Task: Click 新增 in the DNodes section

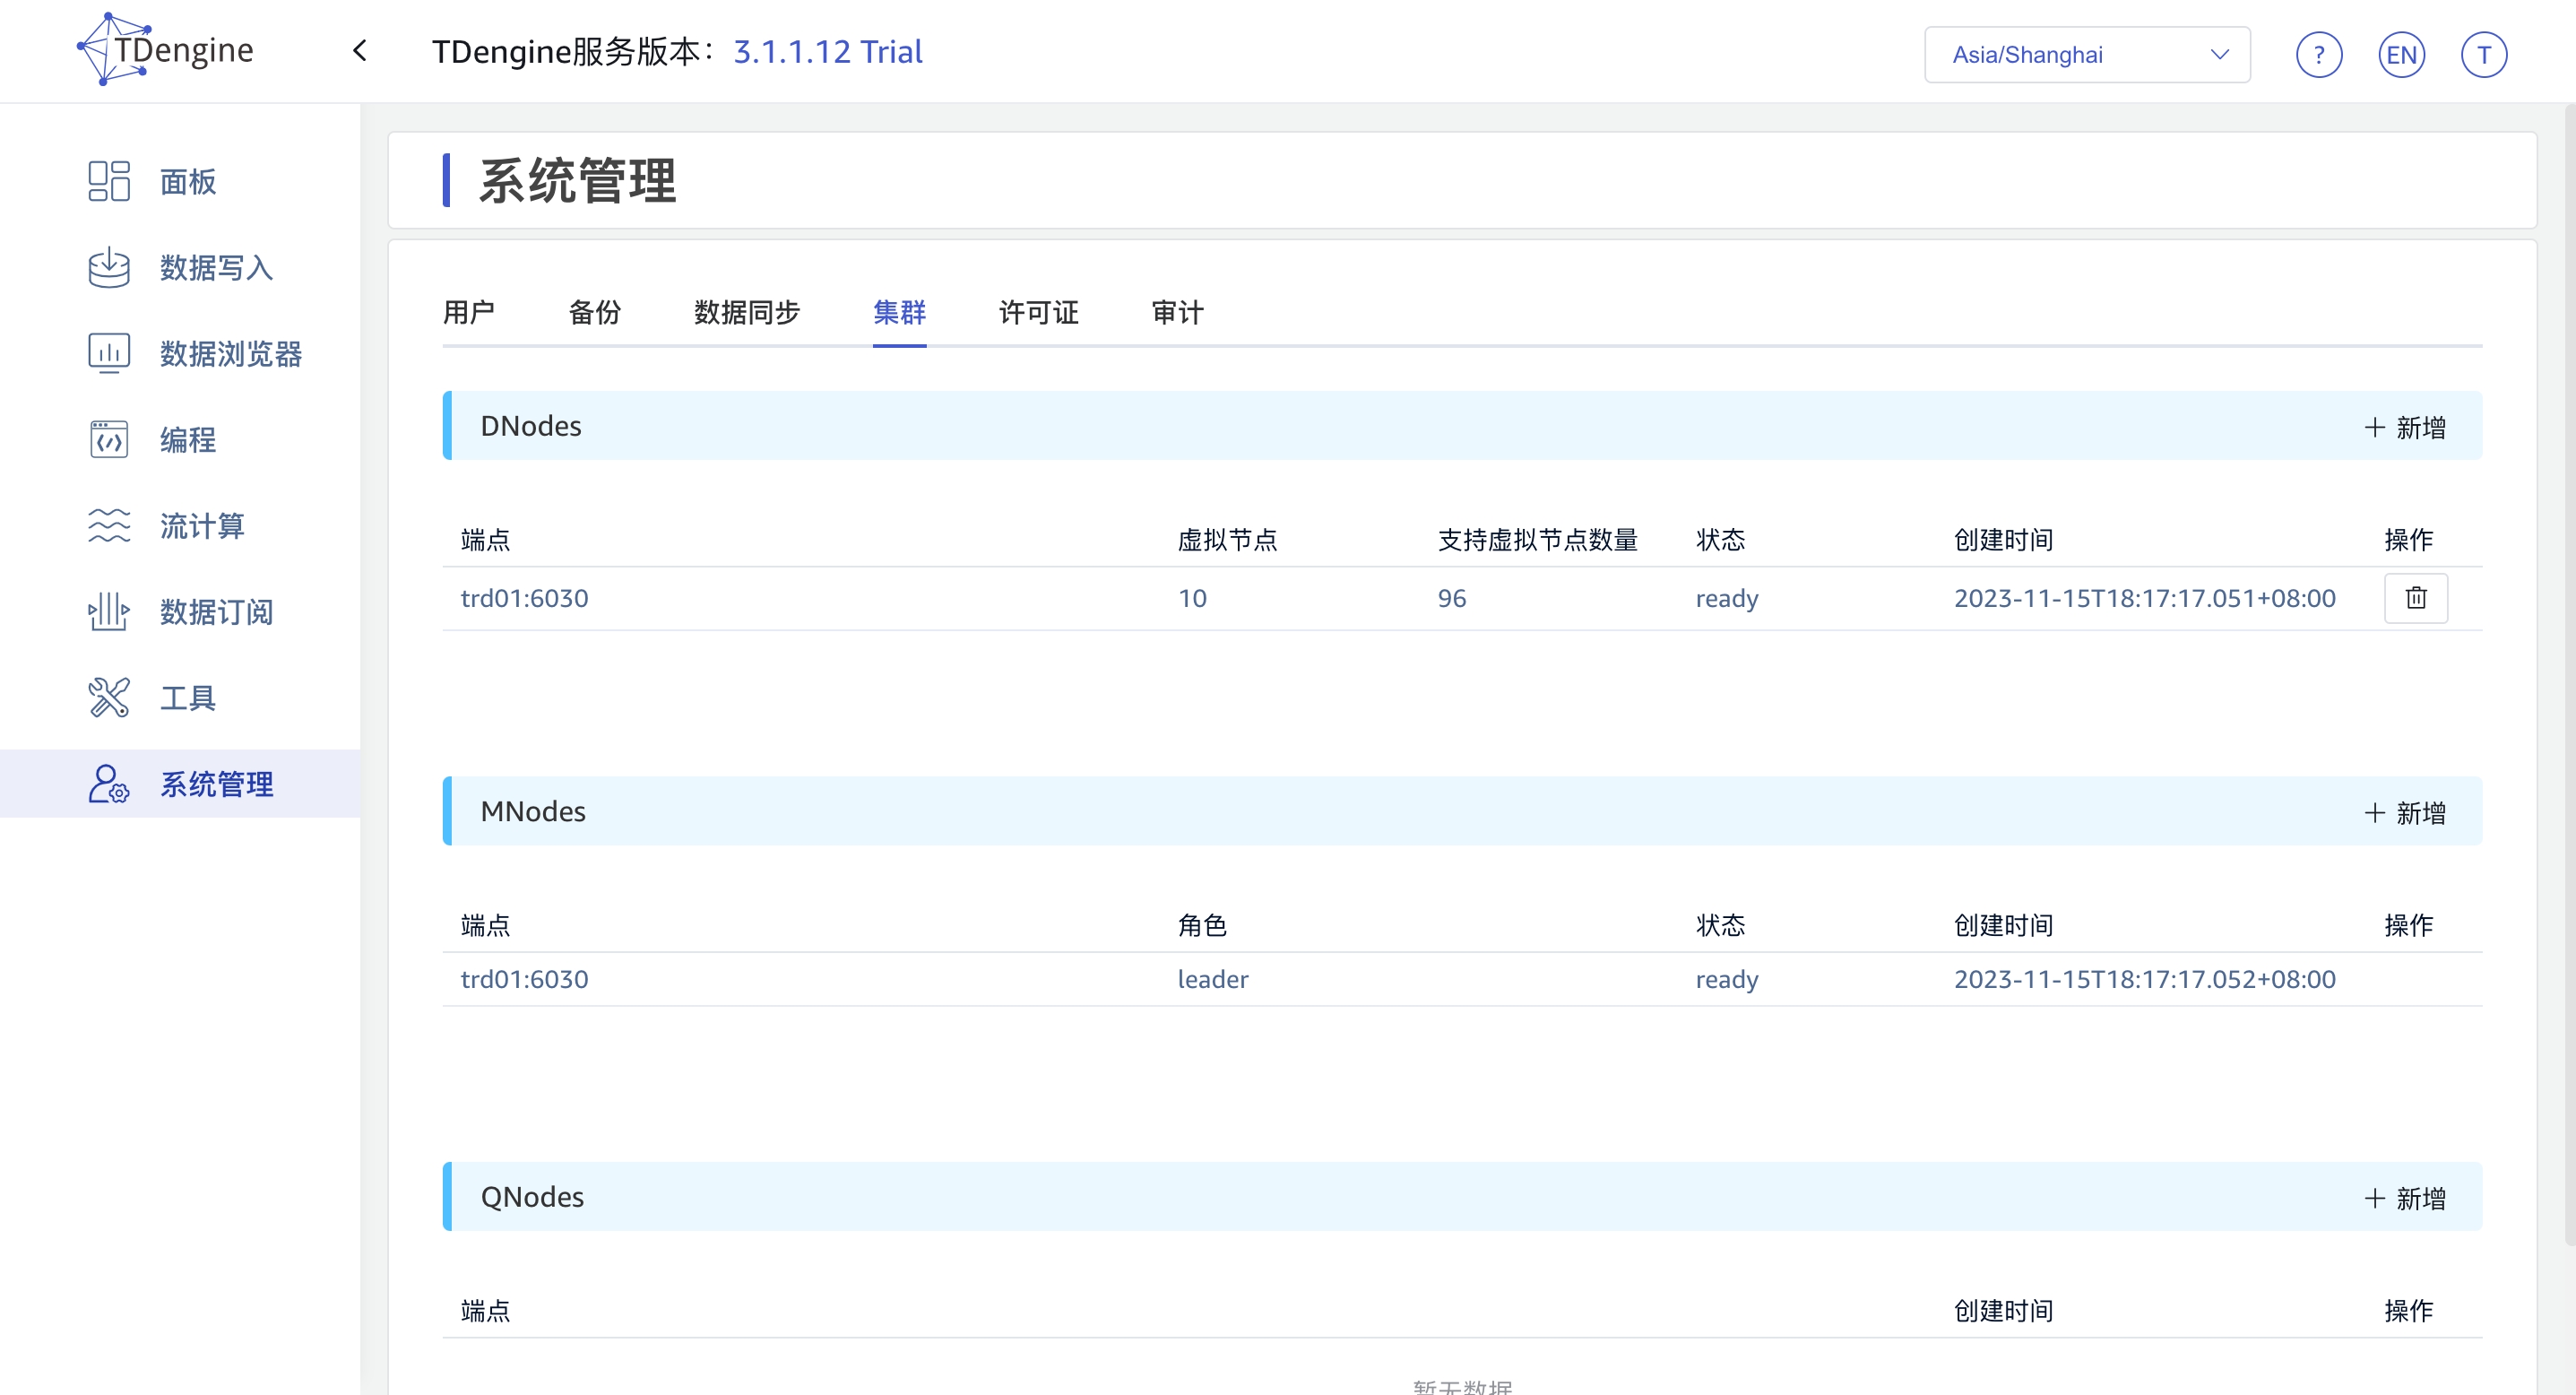Action: pyautogui.click(x=2404, y=427)
